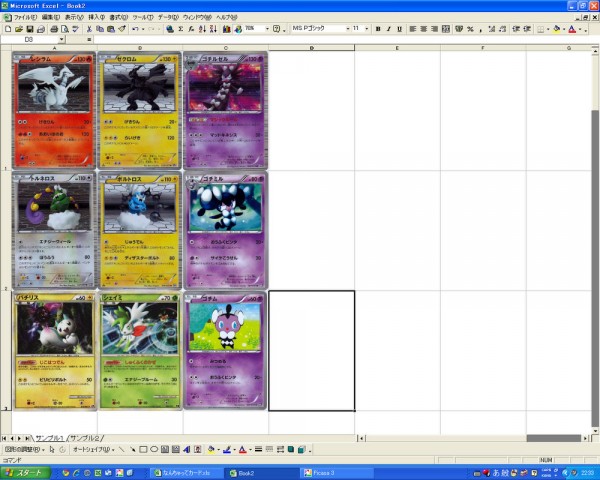The width and height of the screenshot is (600, 480).
Task: Select the Arrow drawing tool
Action: (x=132, y=449)
